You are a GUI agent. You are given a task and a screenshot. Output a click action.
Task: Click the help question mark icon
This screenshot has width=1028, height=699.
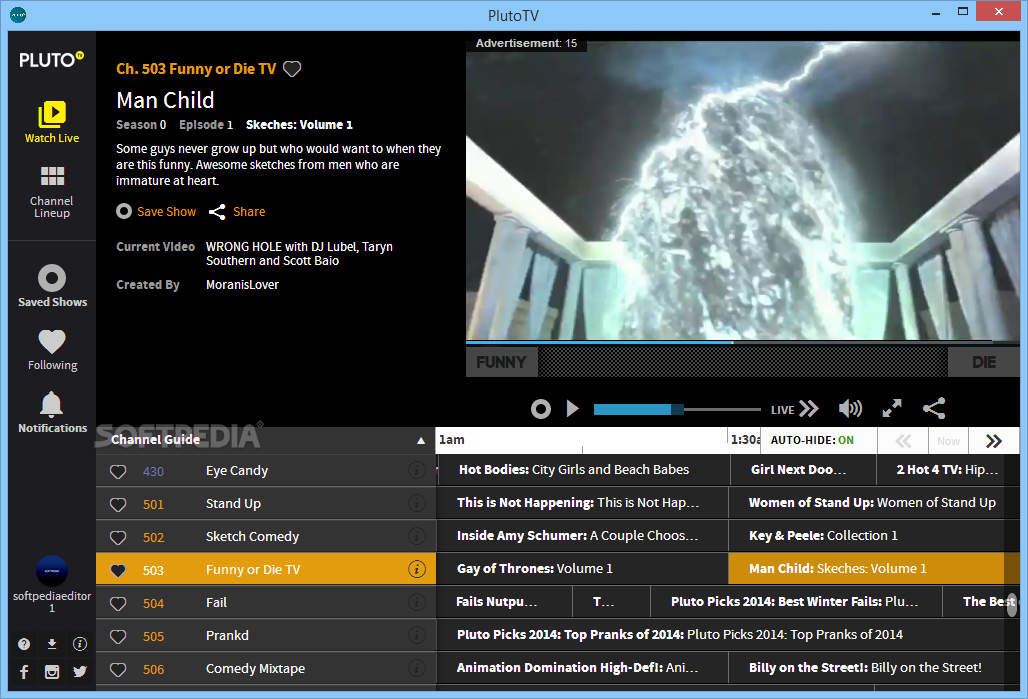[x=24, y=644]
